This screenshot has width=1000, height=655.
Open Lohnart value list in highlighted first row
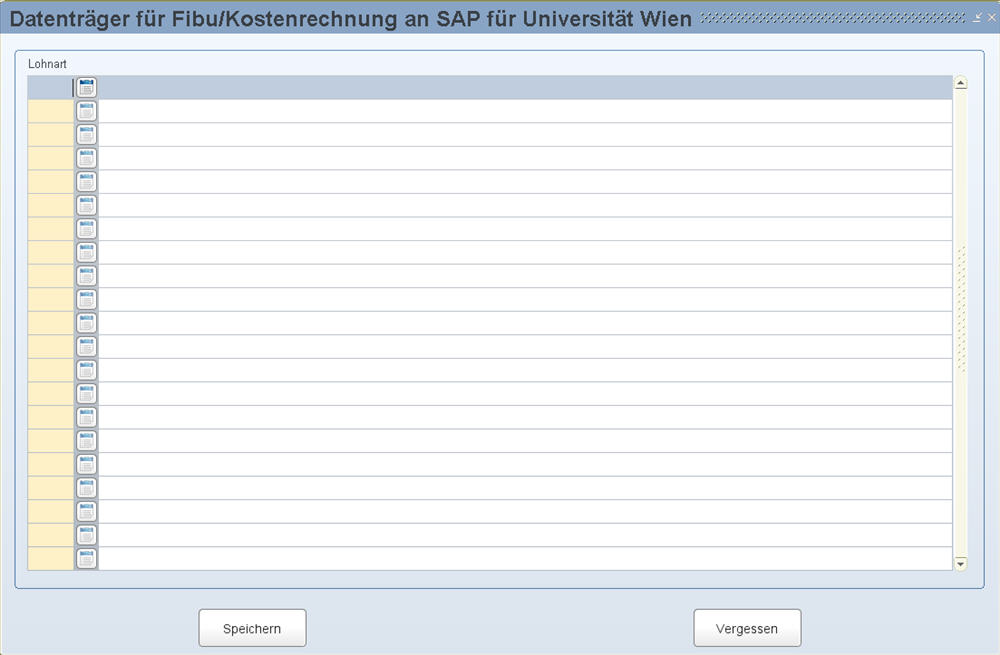[86, 87]
